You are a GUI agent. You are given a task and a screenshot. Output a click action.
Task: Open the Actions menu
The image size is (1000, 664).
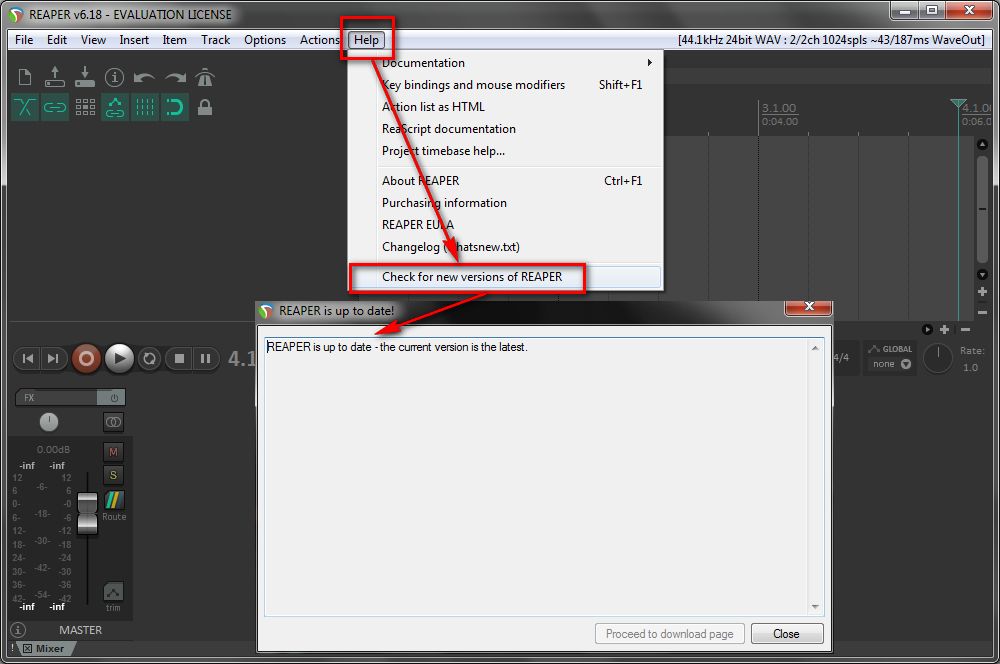320,40
